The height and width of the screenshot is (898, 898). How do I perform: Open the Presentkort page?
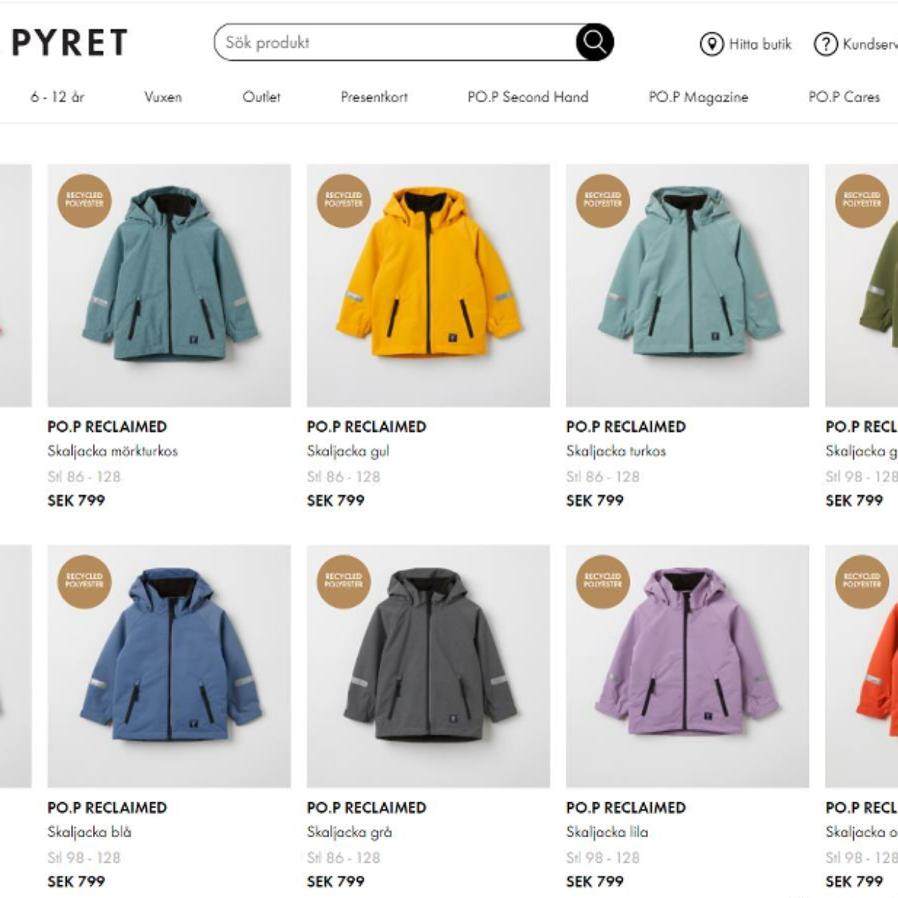tap(374, 97)
